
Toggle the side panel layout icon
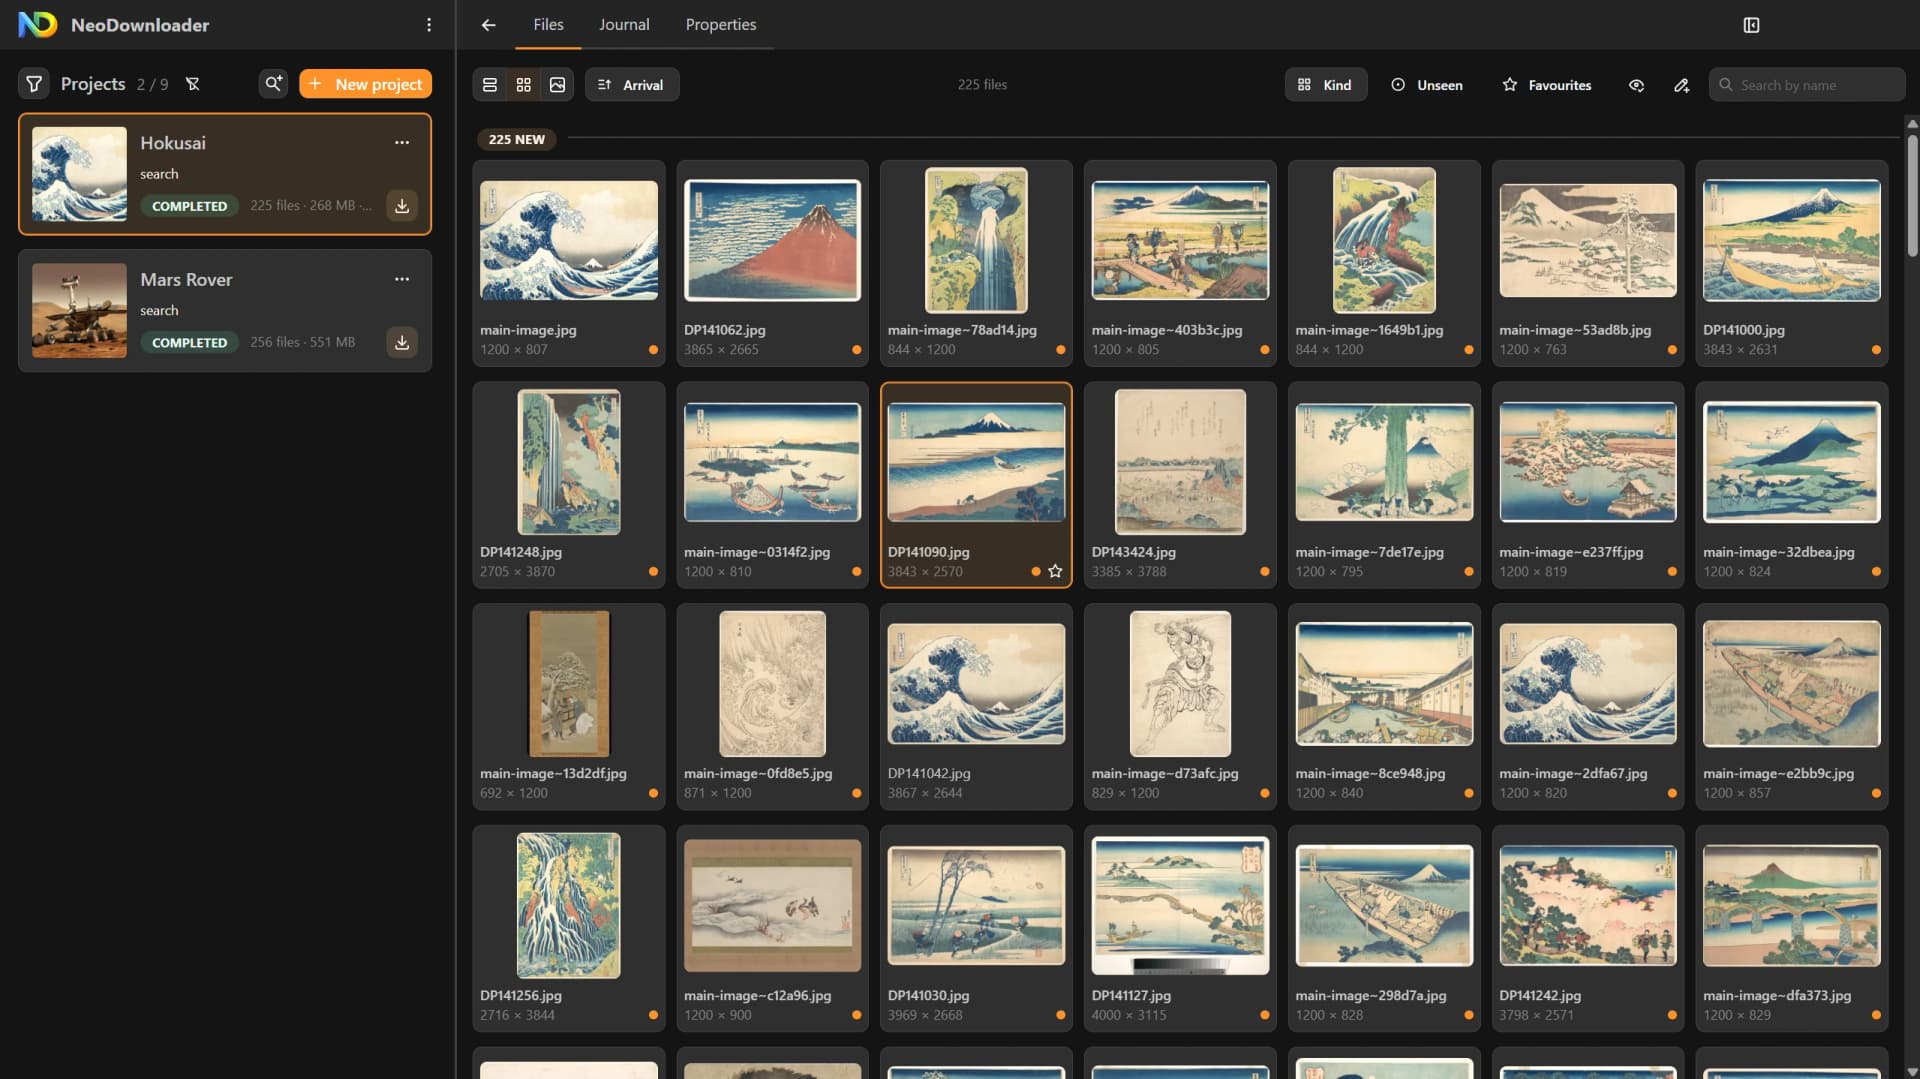(x=1751, y=25)
